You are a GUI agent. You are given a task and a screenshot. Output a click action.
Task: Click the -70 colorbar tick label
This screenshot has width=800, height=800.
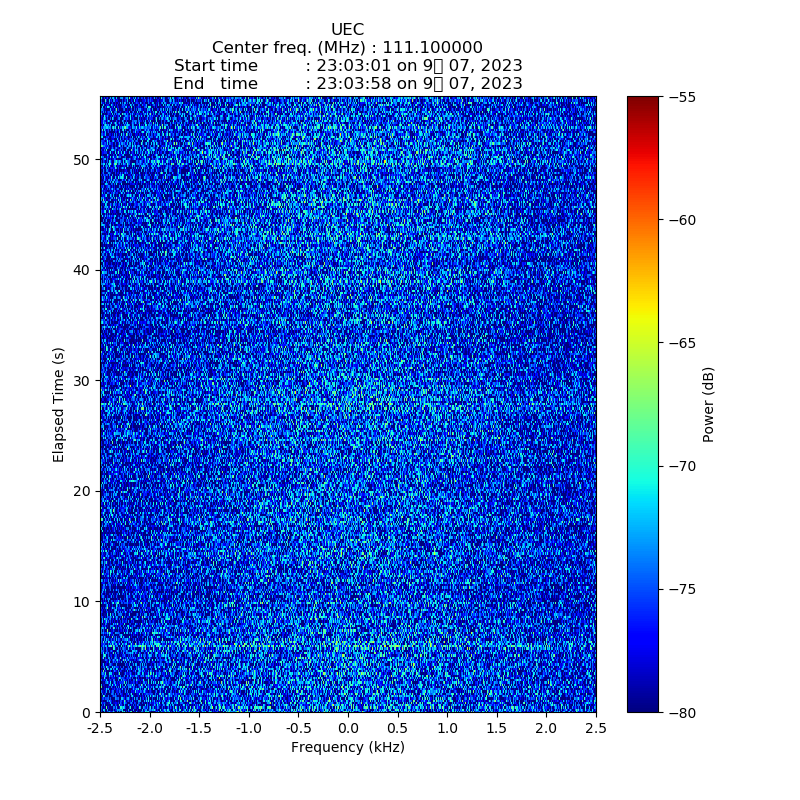[x=690, y=466]
